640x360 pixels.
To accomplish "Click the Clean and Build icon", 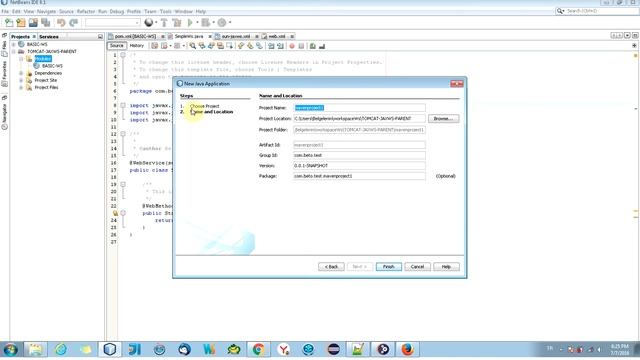I will (x=177, y=22).
